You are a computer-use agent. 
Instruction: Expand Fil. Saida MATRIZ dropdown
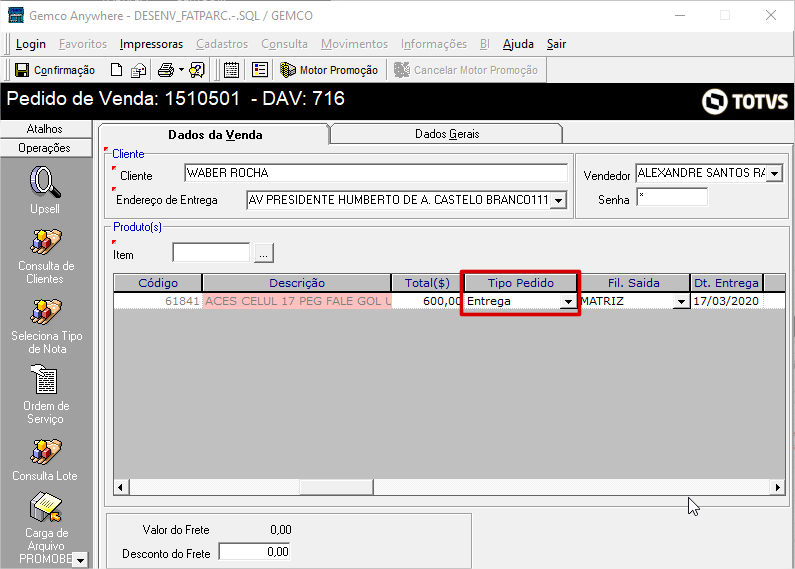pyautogui.click(x=681, y=301)
